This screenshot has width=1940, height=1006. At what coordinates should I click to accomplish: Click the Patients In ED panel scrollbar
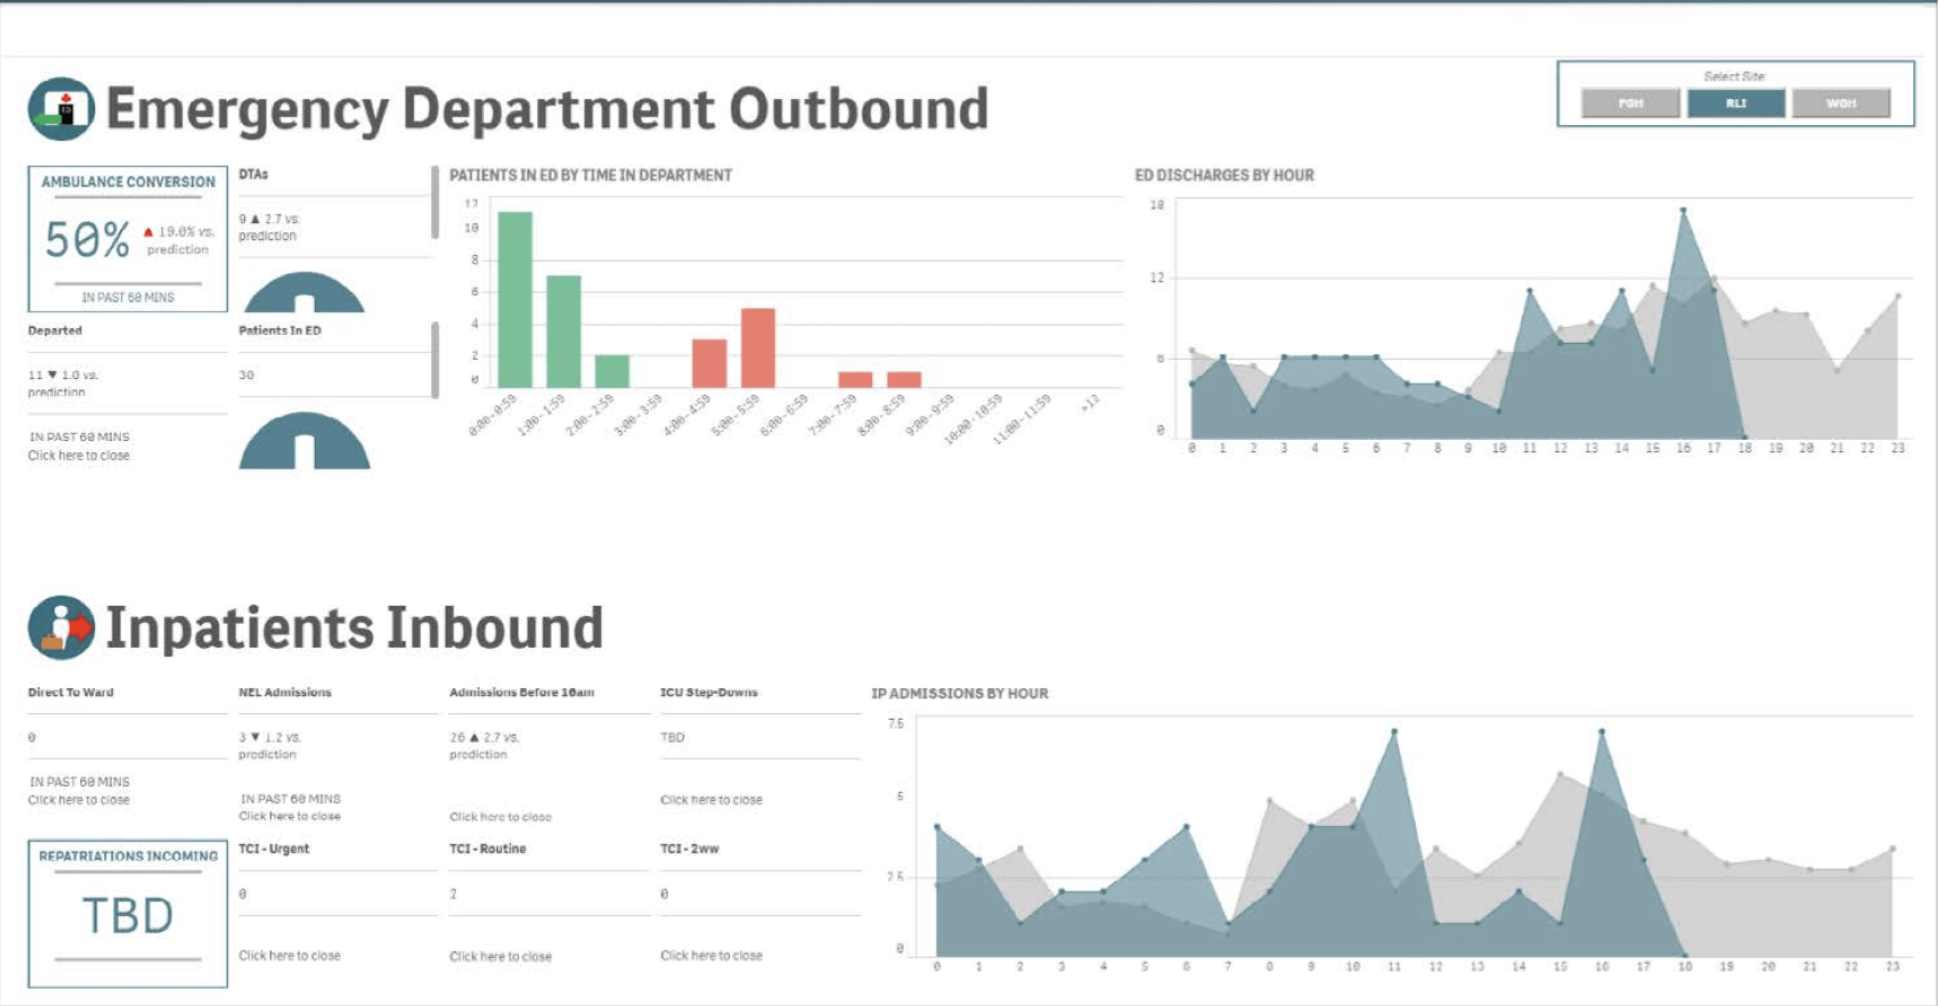point(435,360)
